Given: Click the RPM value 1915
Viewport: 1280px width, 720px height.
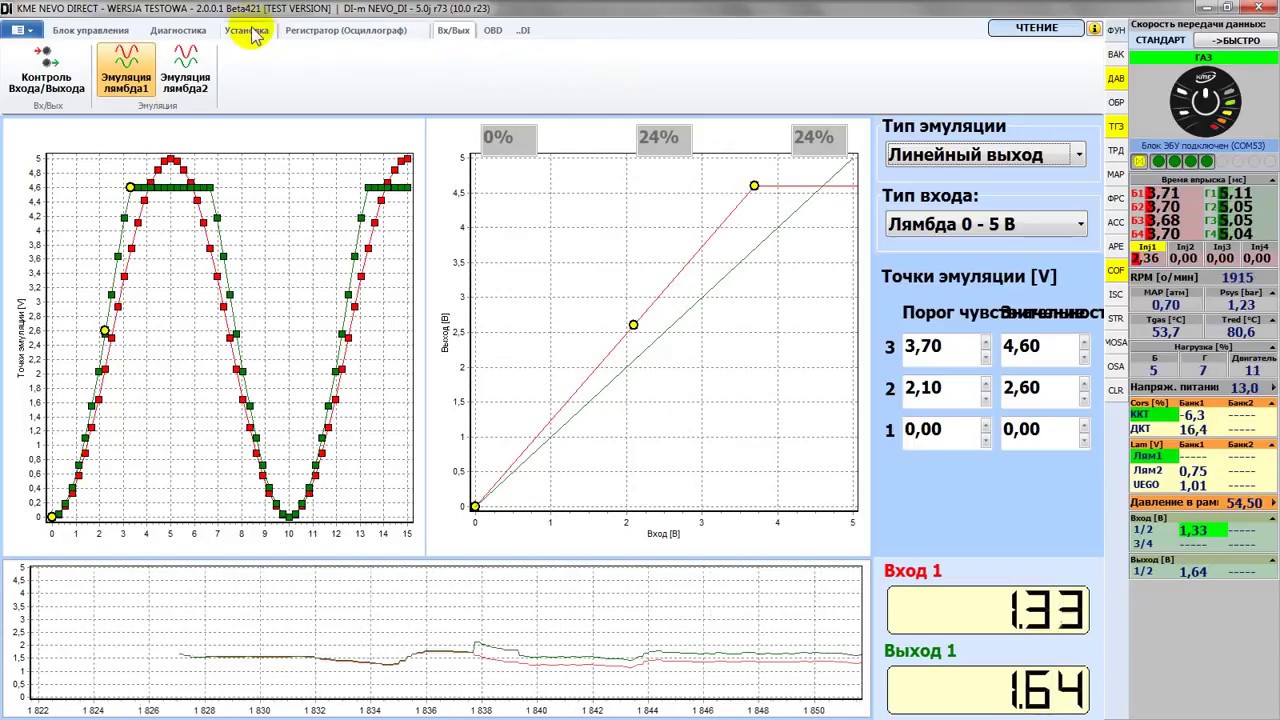Looking at the screenshot, I should (x=1237, y=278).
